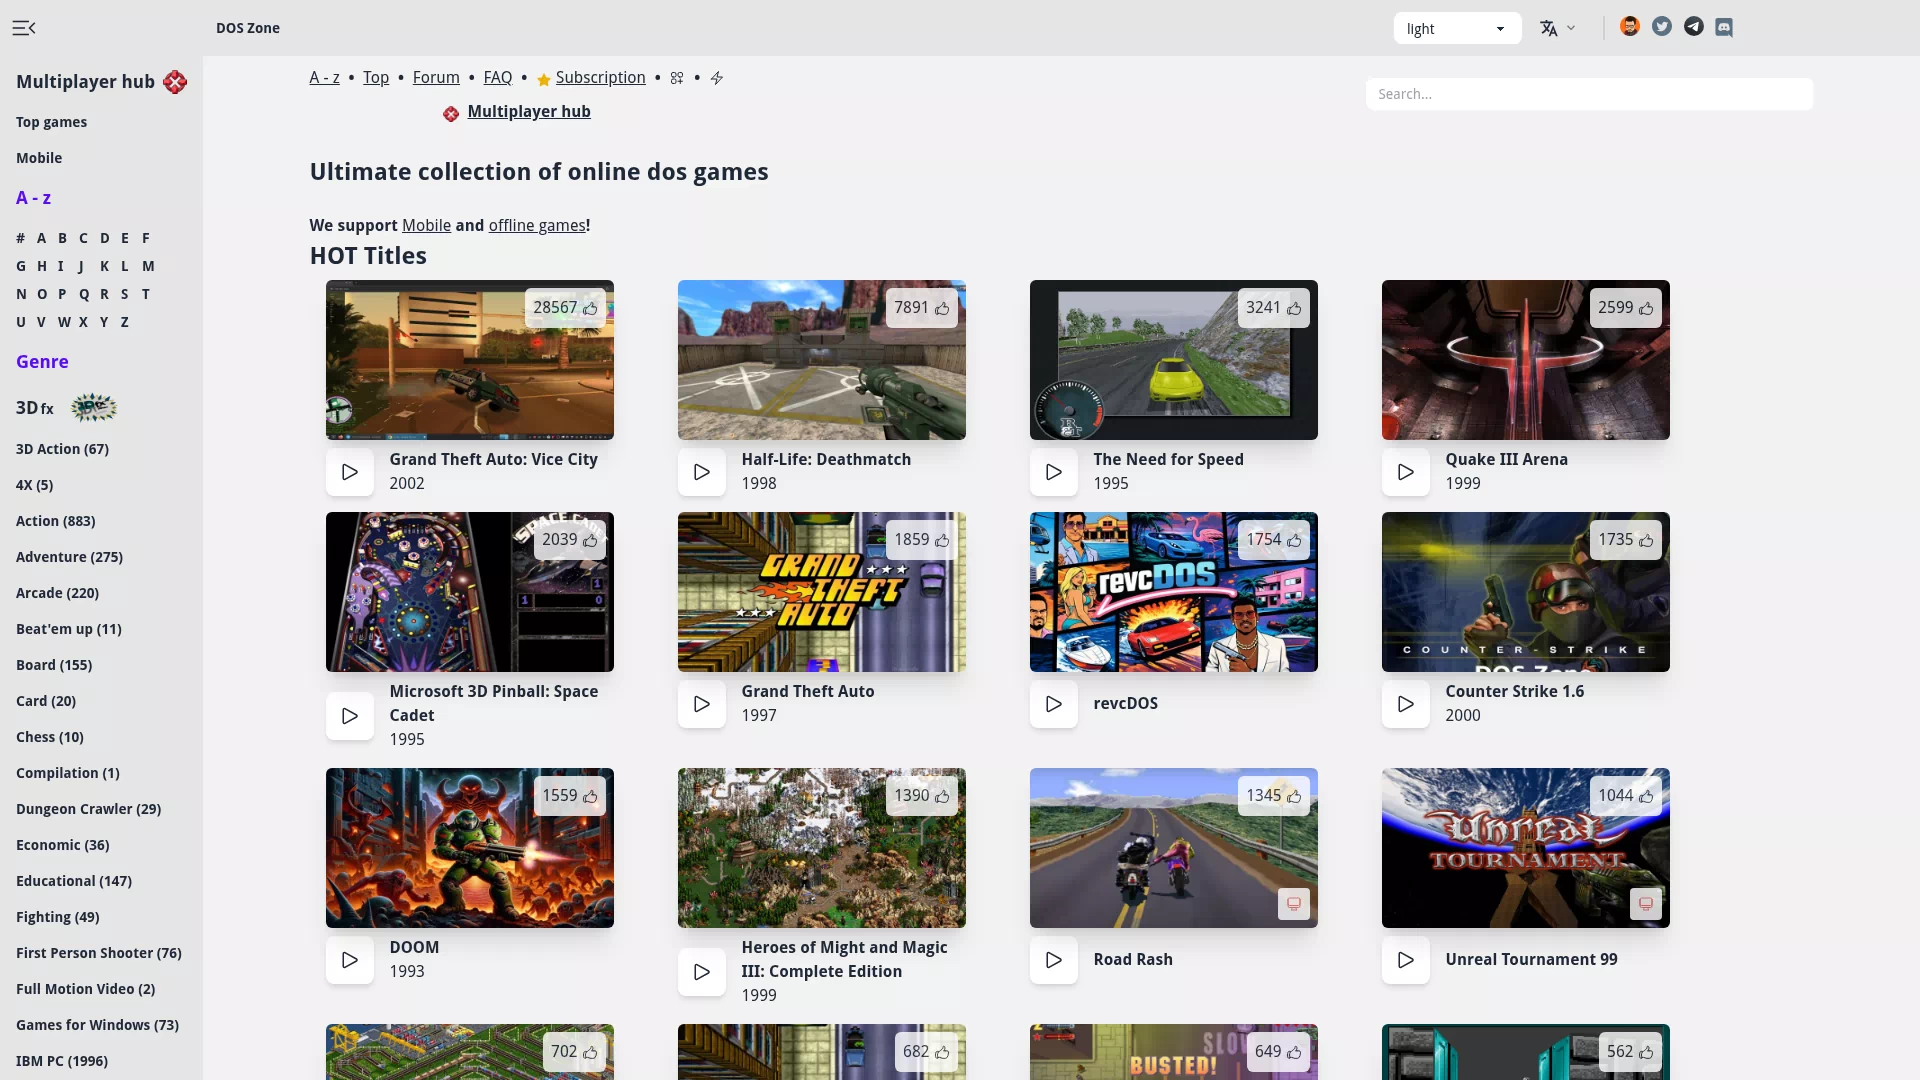Screen dimensions: 1920x1080
Task: Open the Chess (10) genre
Action: click(50, 737)
